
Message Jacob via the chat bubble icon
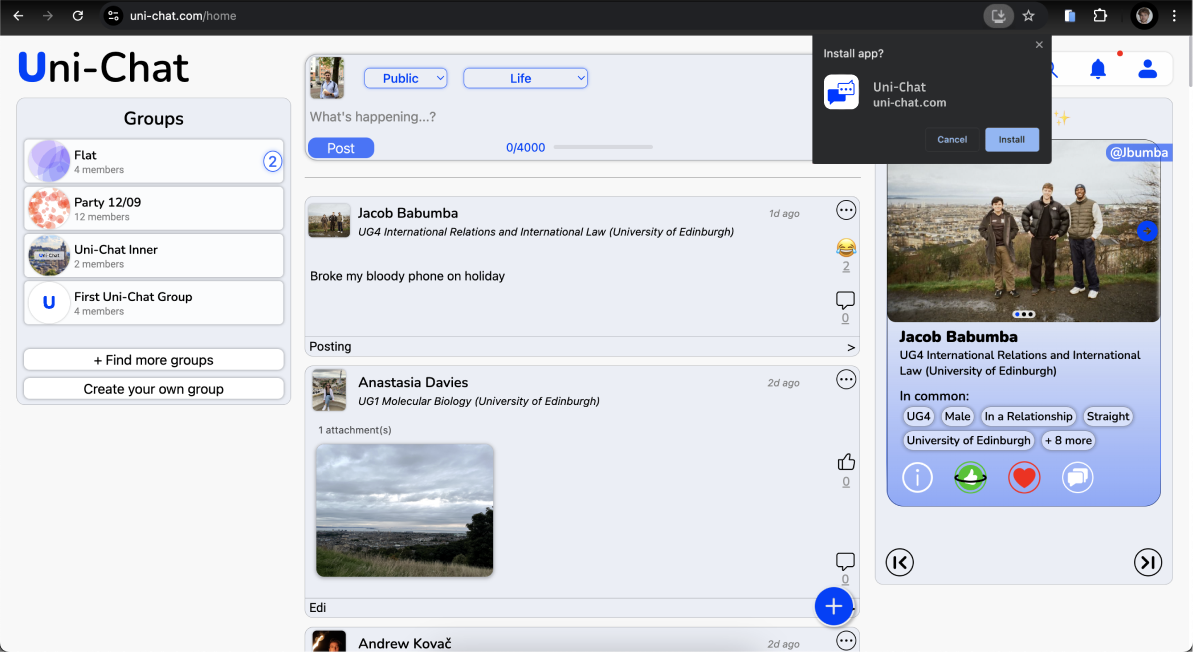(x=1078, y=477)
